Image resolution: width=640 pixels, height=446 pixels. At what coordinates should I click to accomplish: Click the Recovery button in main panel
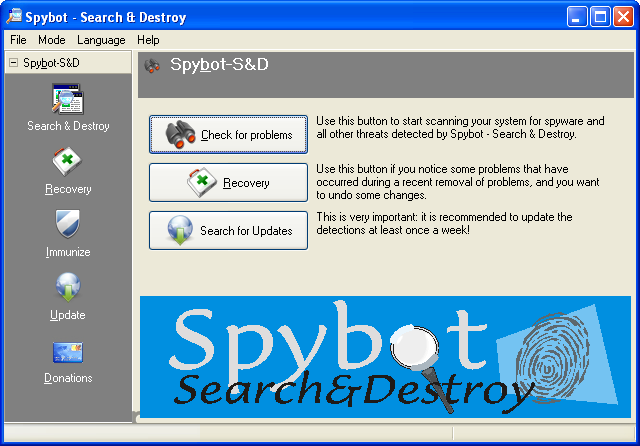(229, 182)
